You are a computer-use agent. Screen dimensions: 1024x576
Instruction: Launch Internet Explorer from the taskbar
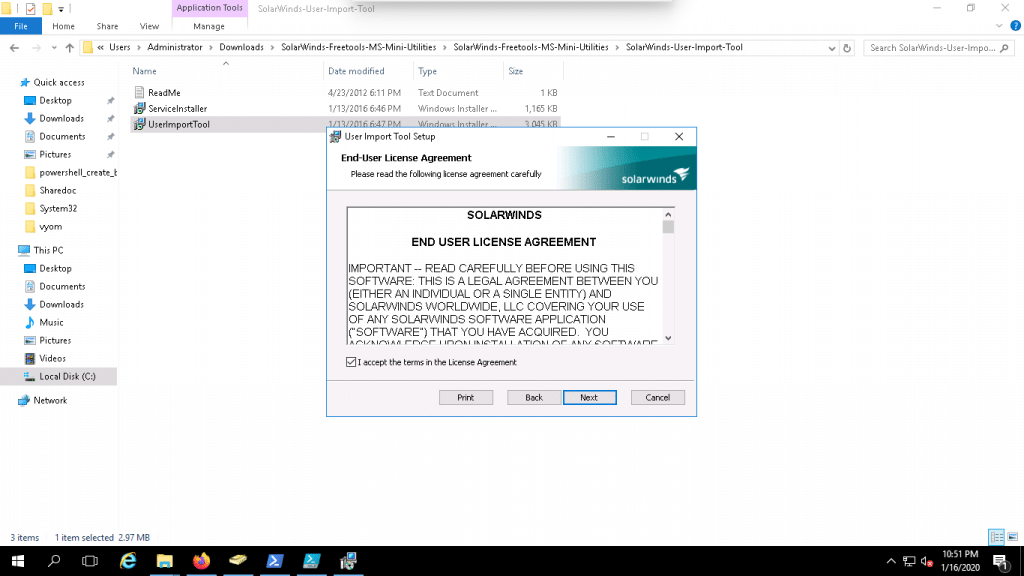128,561
